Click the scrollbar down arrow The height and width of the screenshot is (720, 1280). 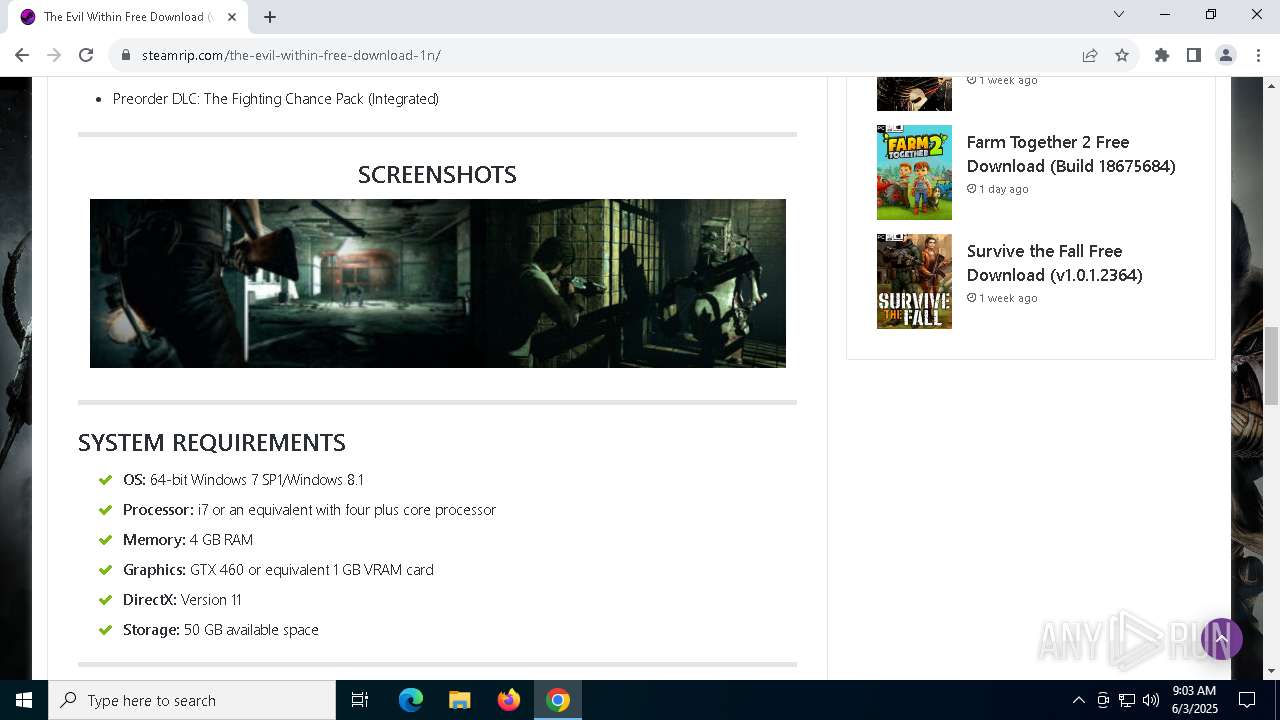pos(1271,670)
